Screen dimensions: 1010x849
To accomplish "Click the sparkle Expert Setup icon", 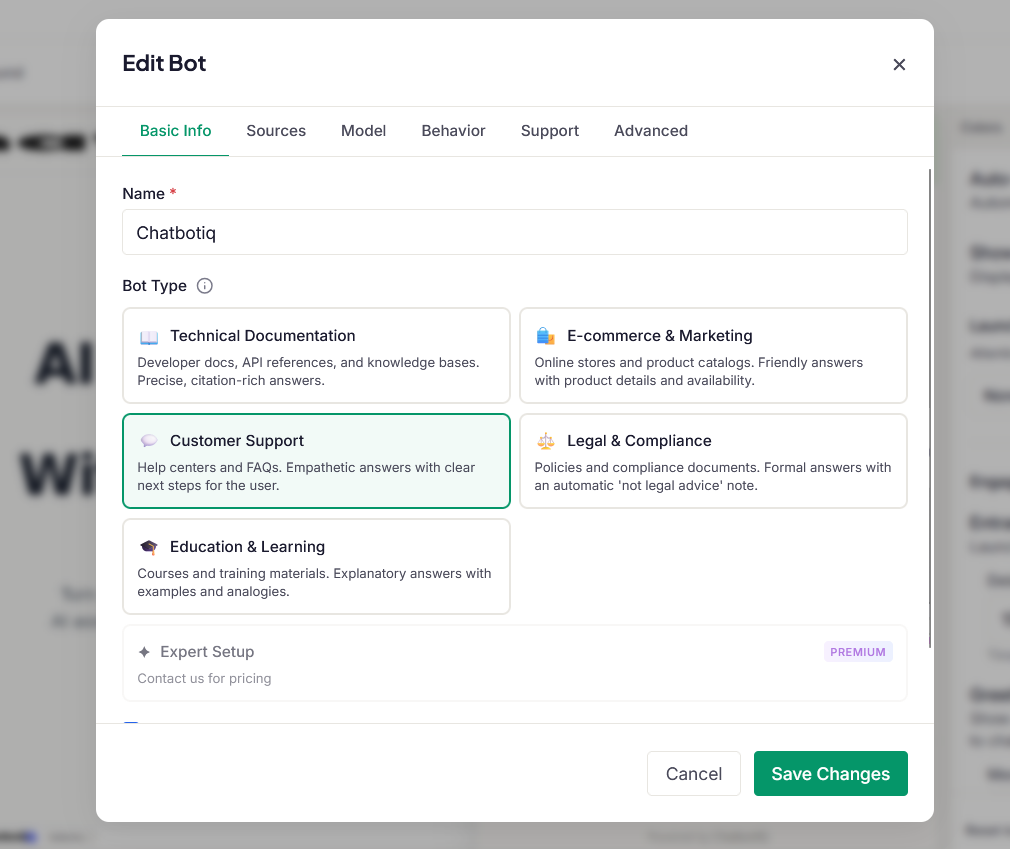I will point(144,652).
